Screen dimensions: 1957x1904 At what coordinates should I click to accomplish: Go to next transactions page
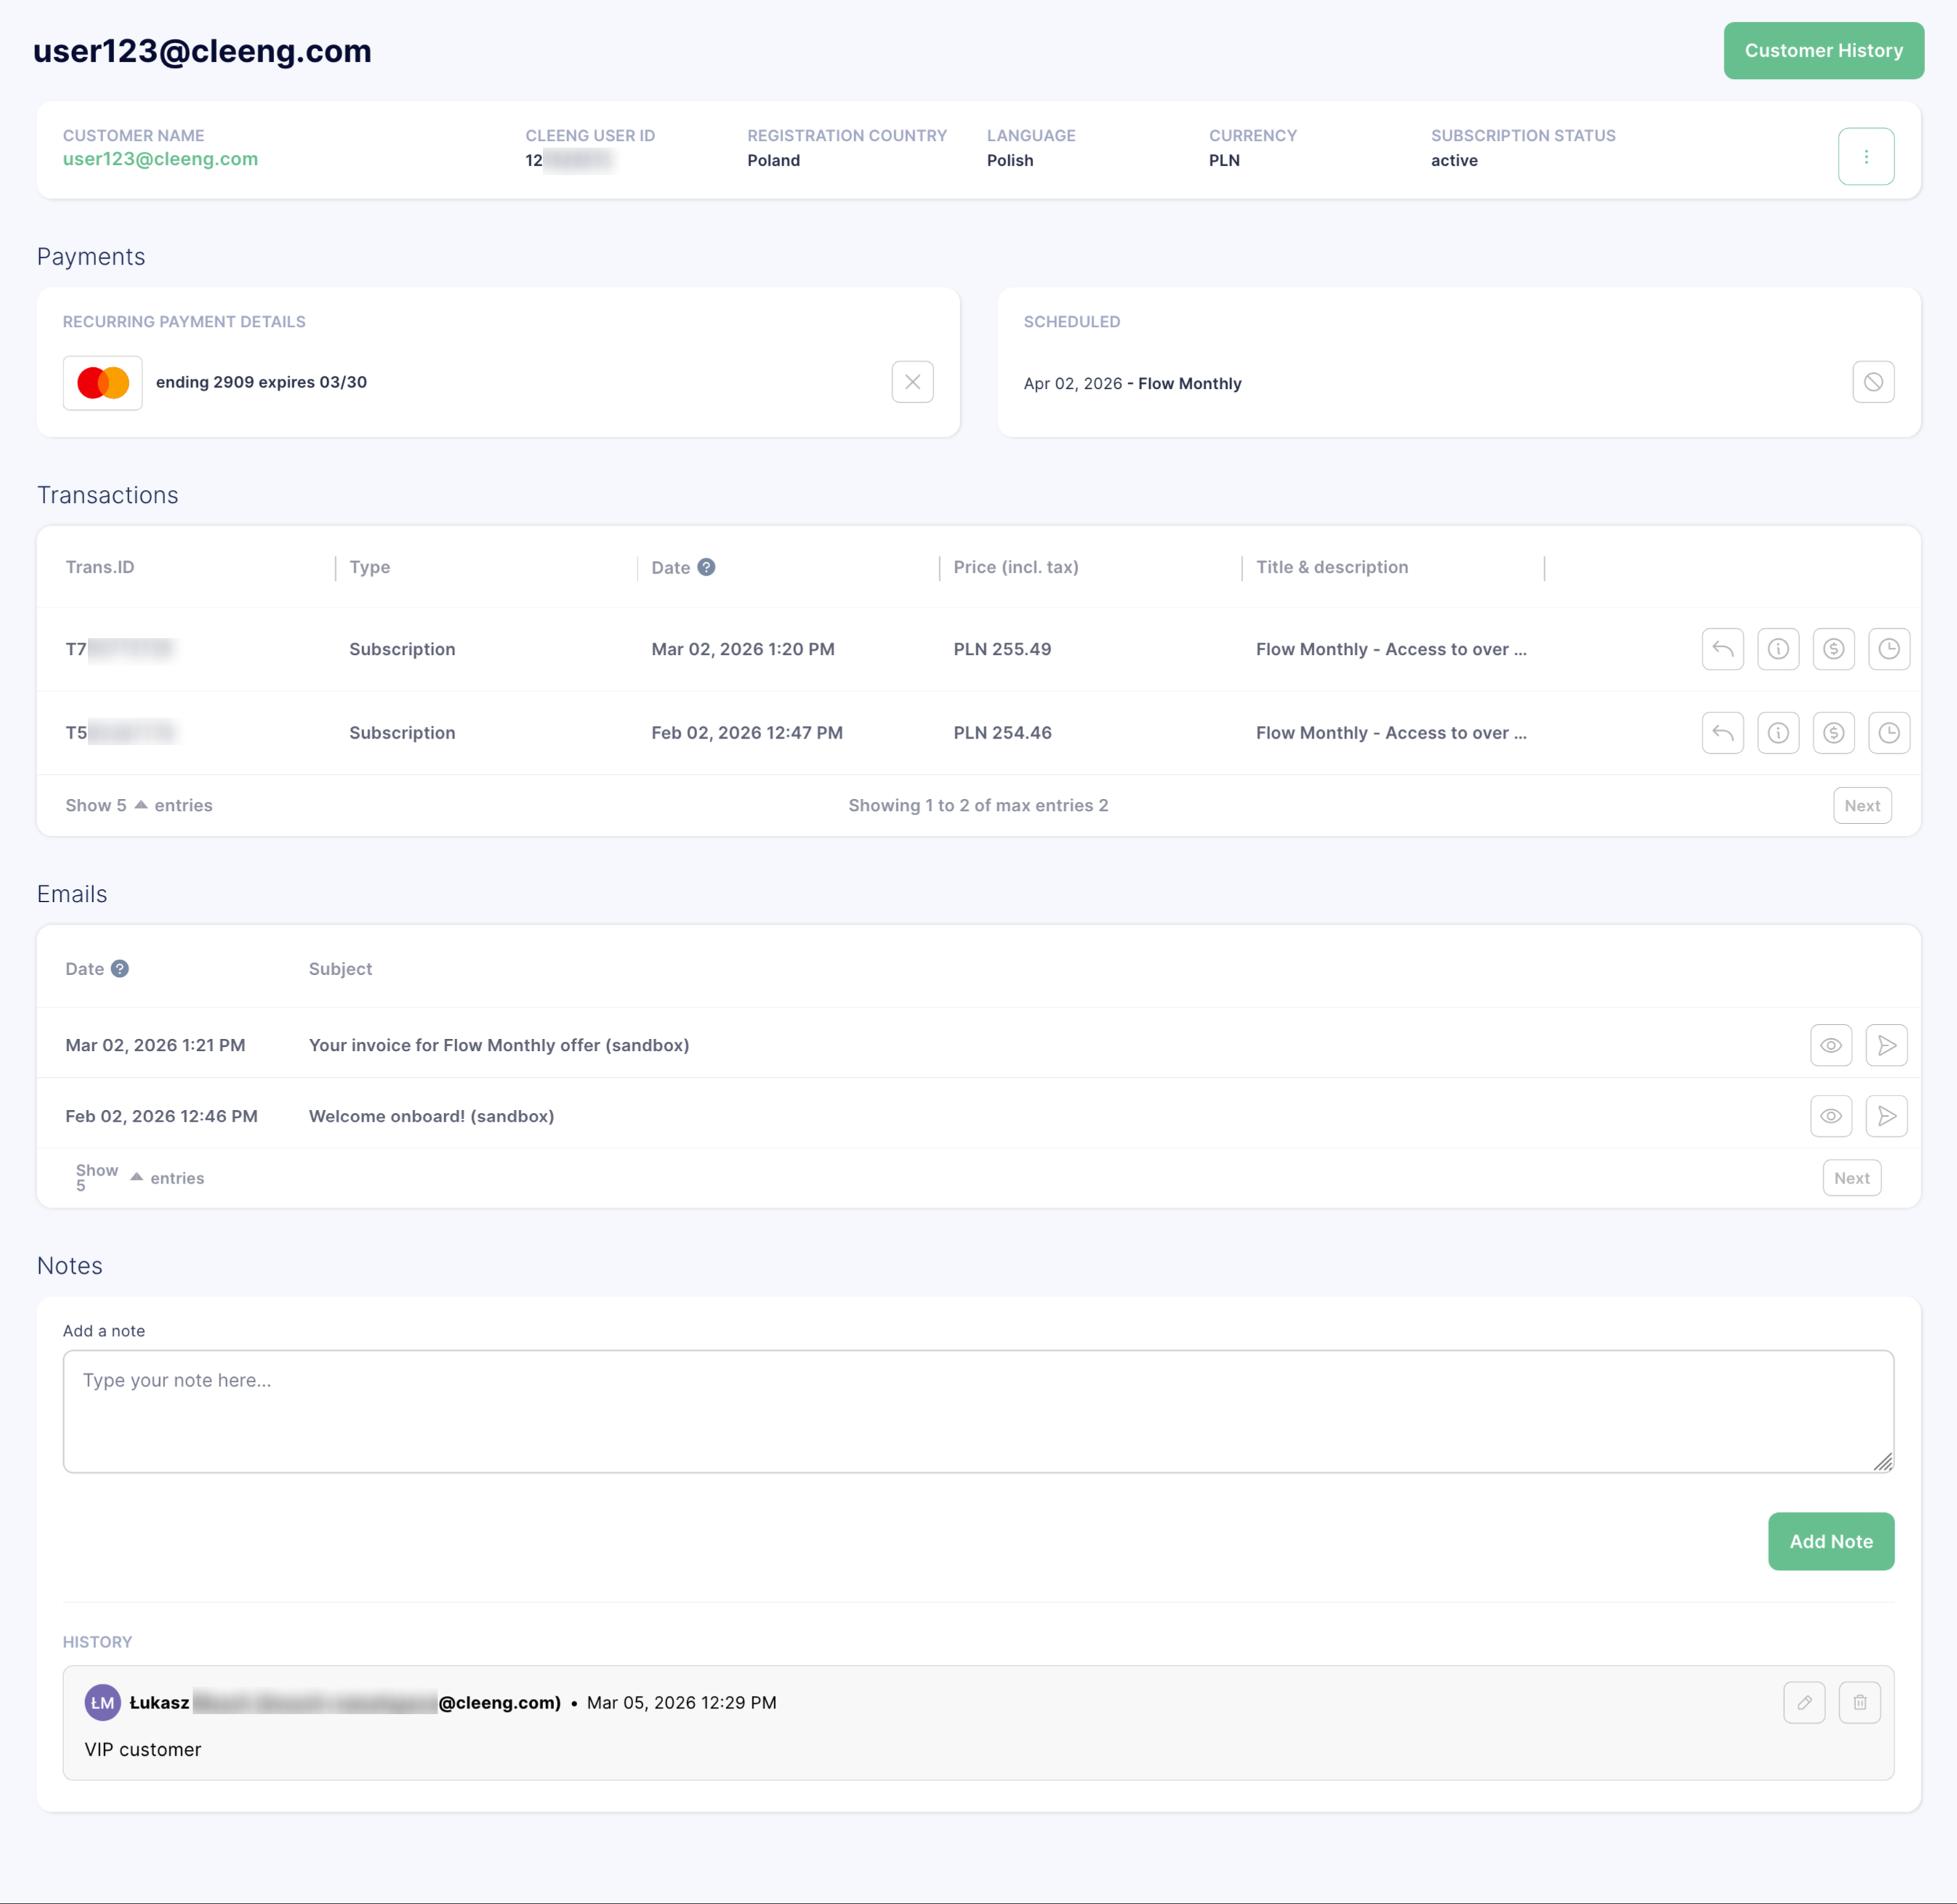coord(1862,805)
